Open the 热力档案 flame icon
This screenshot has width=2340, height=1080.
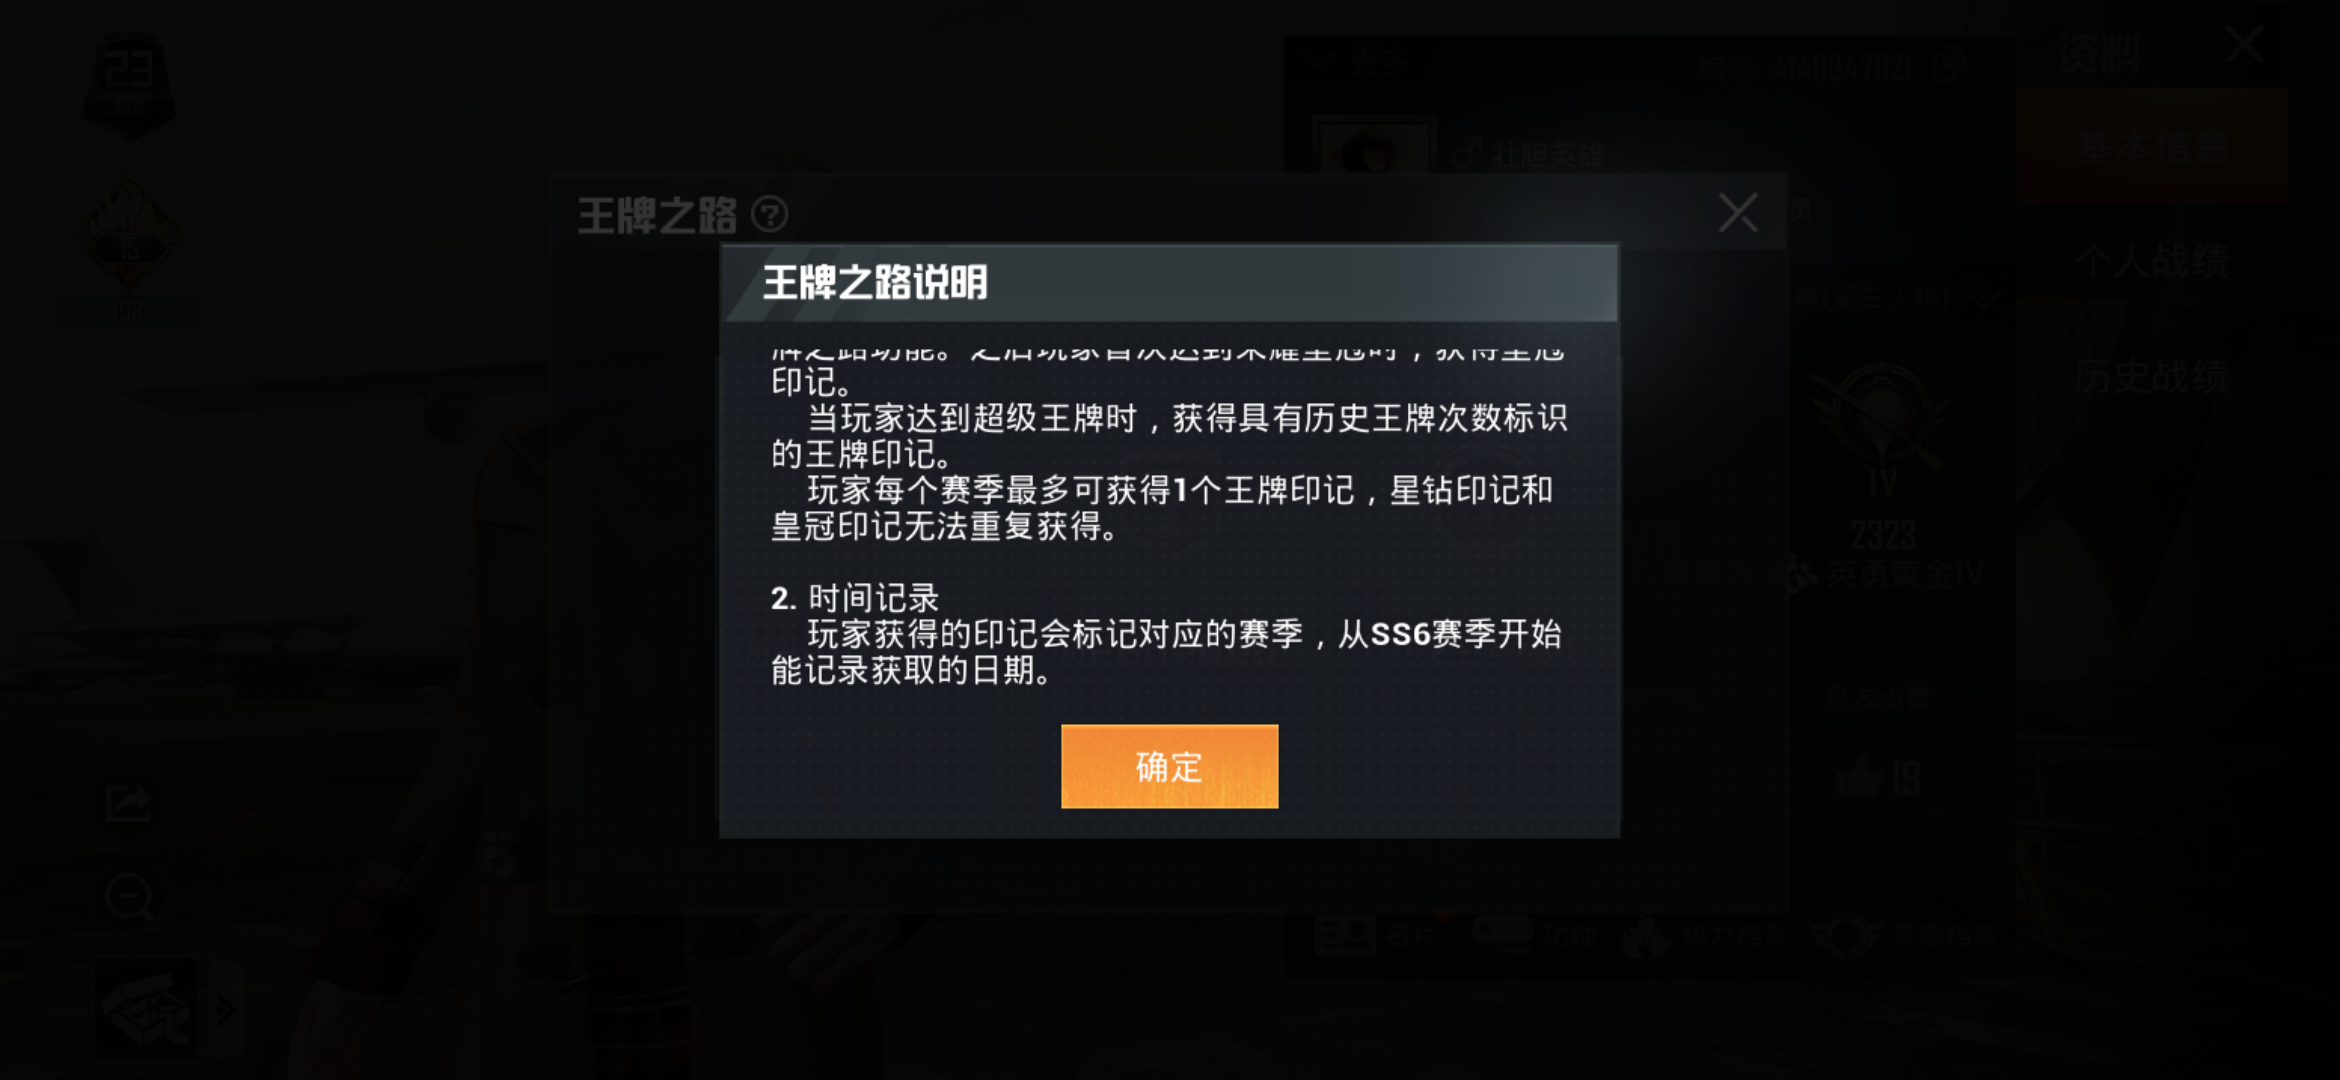tap(1646, 935)
